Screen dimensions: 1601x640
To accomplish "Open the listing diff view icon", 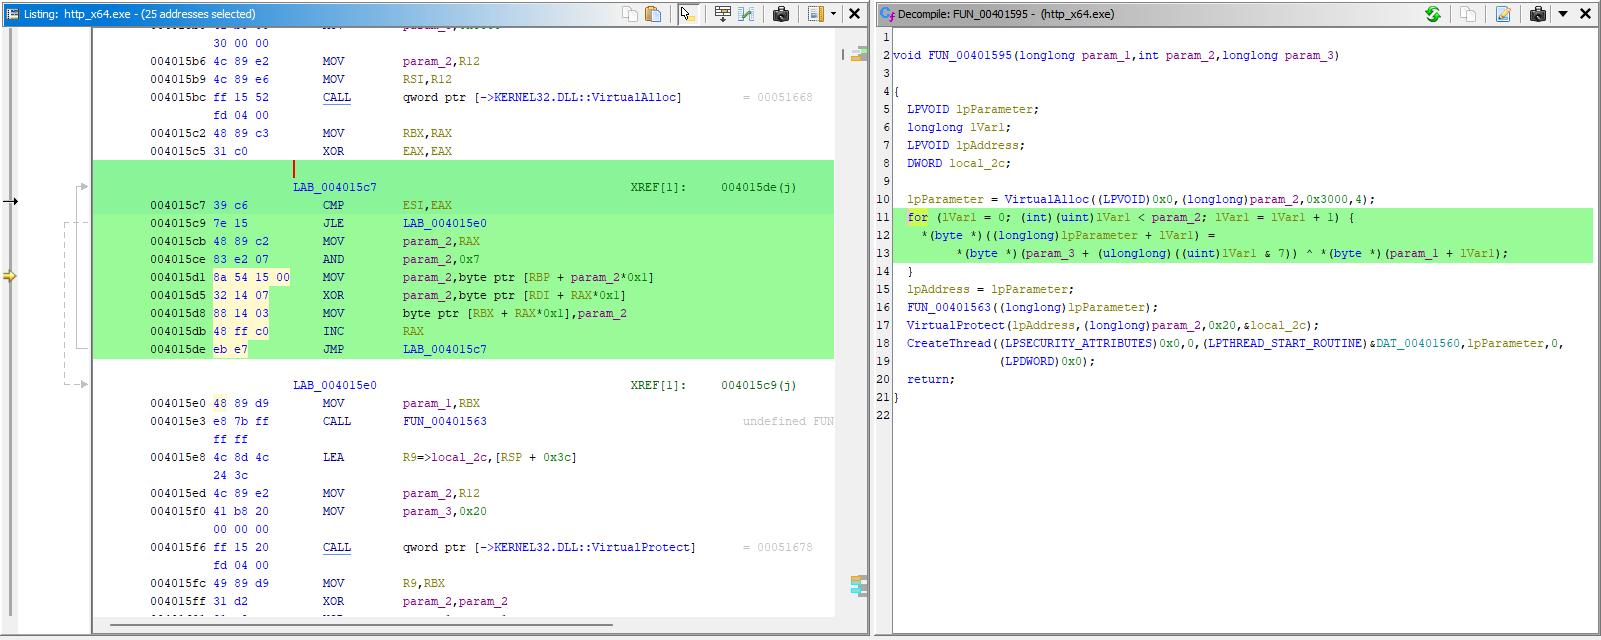I will coord(747,14).
